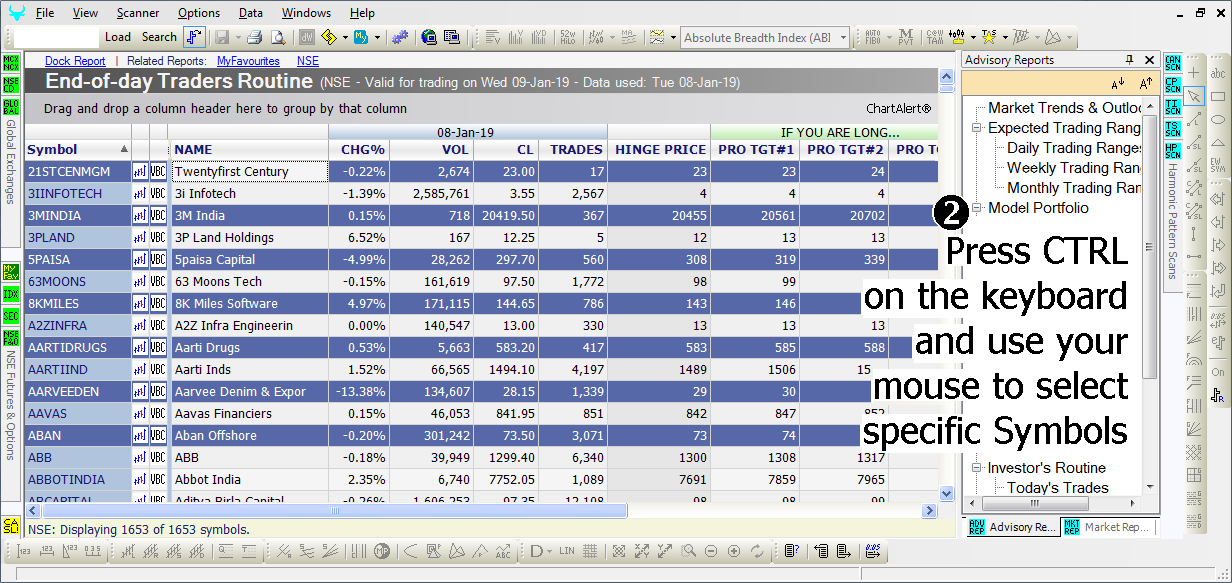Select the AARTIDRUGS symbol row
The height and width of the screenshot is (583, 1232).
482,348
